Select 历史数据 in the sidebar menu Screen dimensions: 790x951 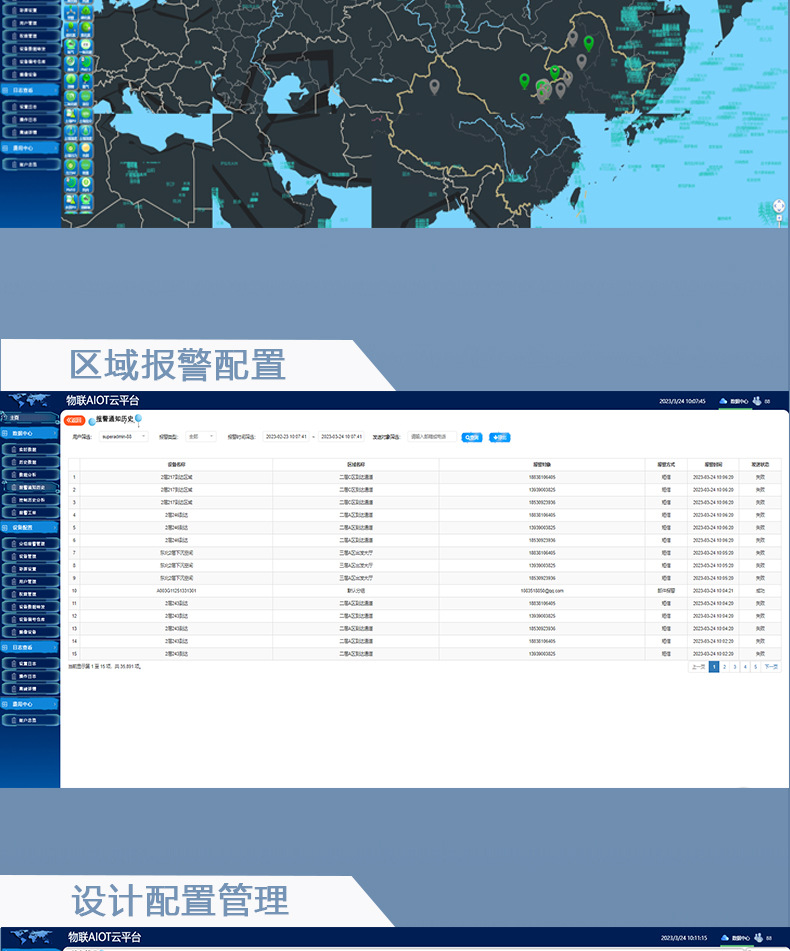coord(29,462)
